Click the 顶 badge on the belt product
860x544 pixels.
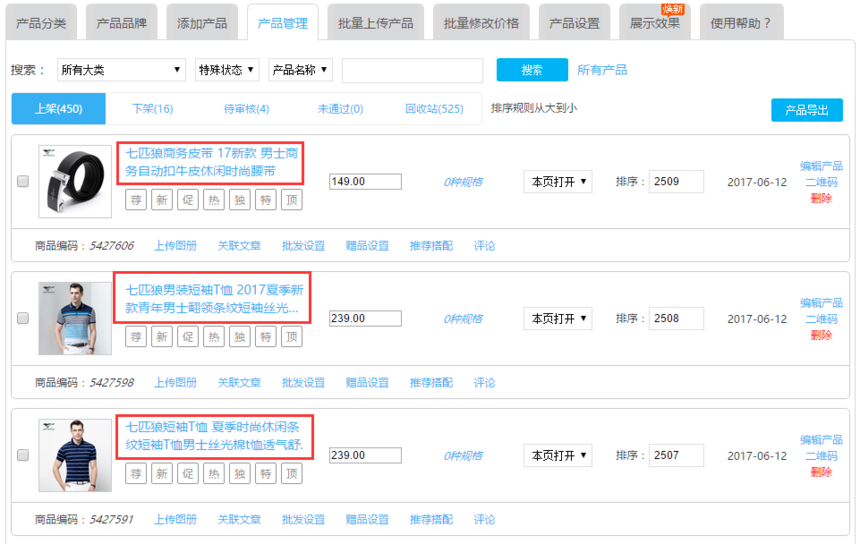pyautogui.click(x=292, y=200)
